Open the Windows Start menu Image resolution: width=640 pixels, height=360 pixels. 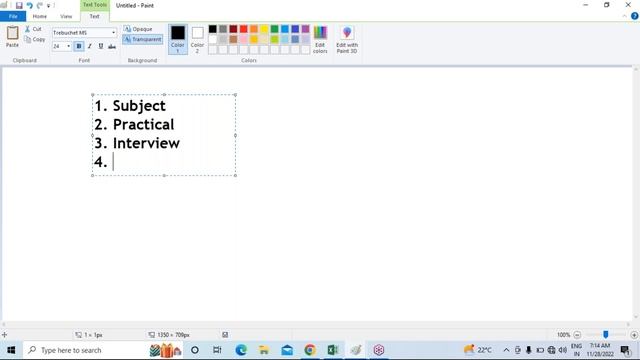click(x=11, y=350)
